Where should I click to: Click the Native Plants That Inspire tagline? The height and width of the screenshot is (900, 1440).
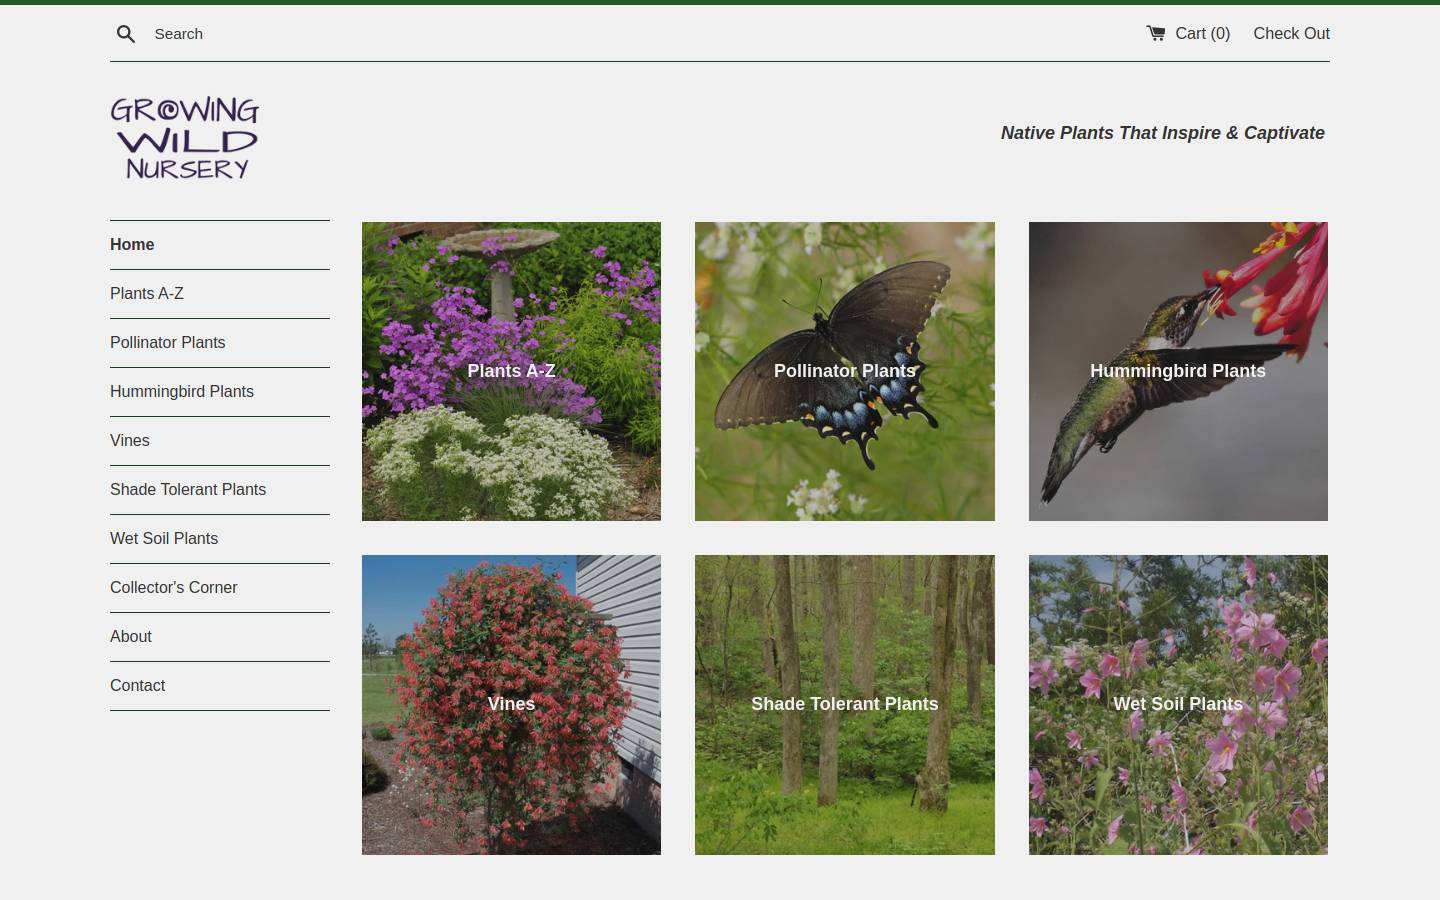pos(1162,133)
